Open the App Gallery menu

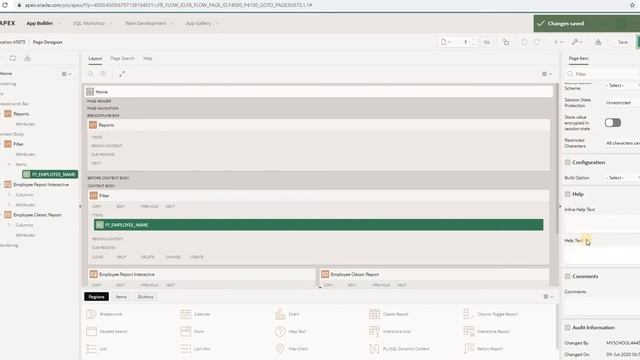tap(202, 23)
